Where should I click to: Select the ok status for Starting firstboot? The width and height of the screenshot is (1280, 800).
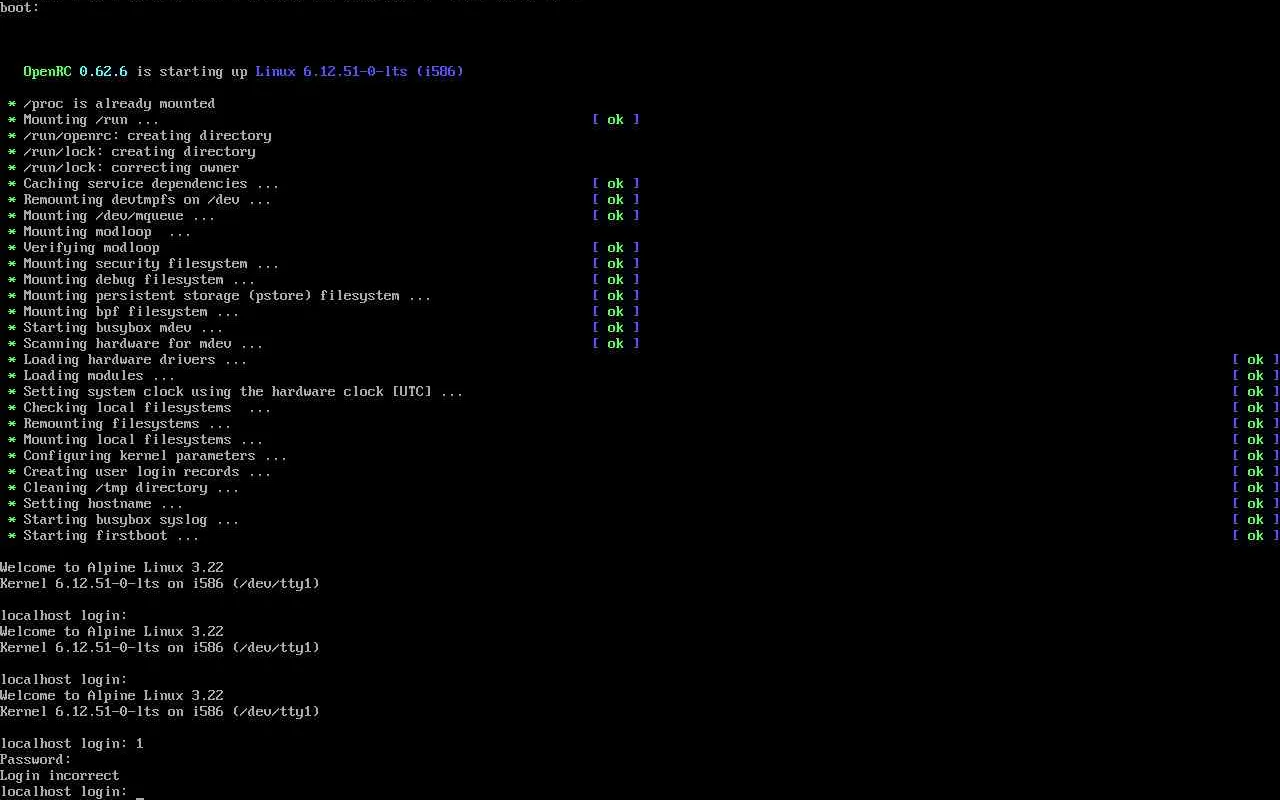click(x=1256, y=536)
